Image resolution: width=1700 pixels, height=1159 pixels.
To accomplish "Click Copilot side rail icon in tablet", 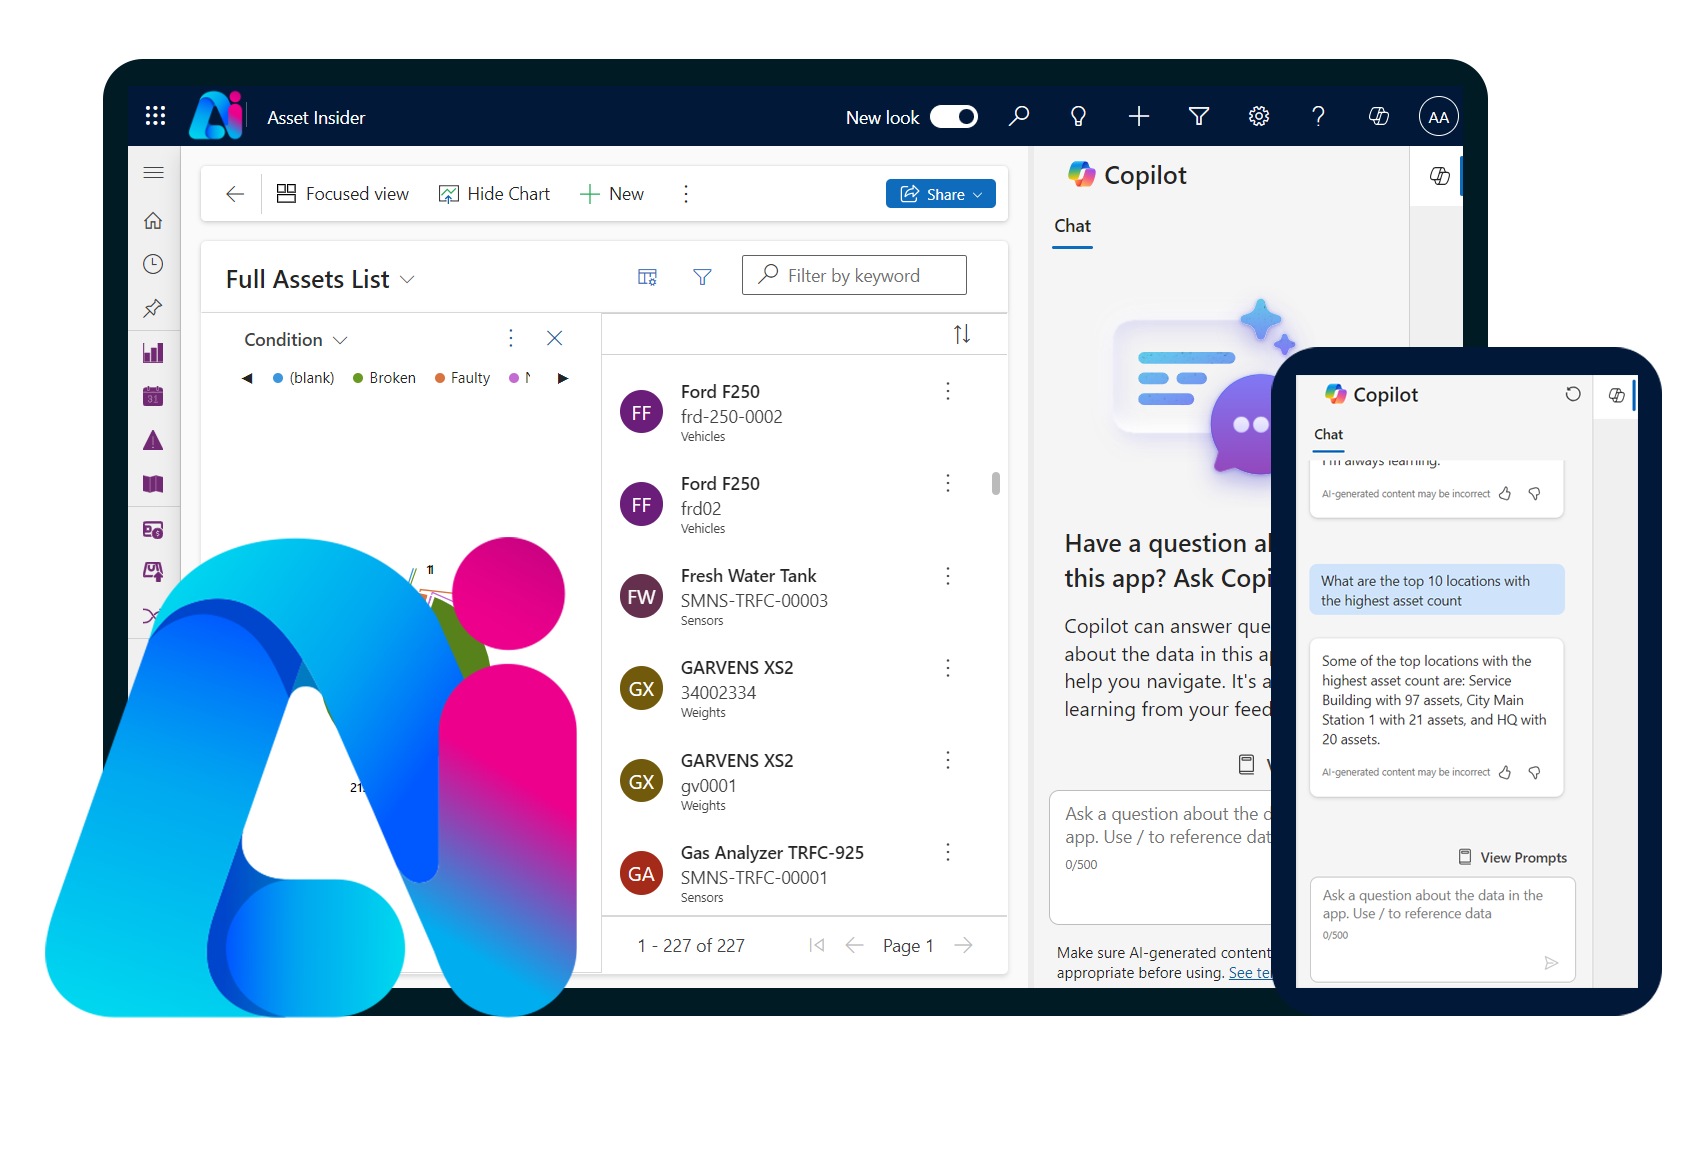I will click(x=1439, y=176).
